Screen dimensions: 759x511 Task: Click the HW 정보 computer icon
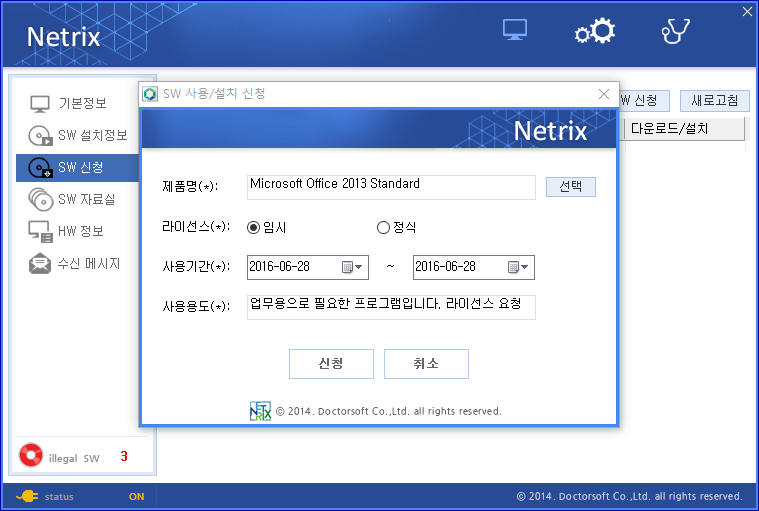[x=40, y=232]
